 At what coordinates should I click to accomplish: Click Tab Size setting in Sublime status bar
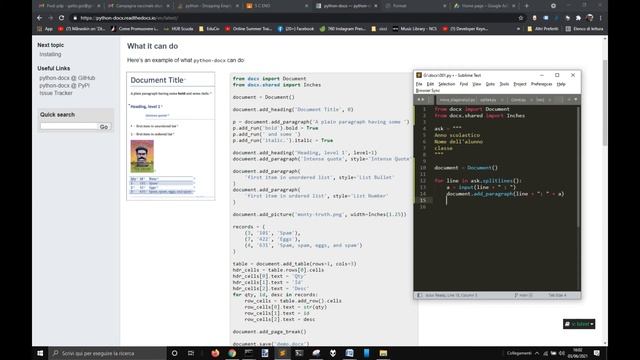click(x=557, y=295)
